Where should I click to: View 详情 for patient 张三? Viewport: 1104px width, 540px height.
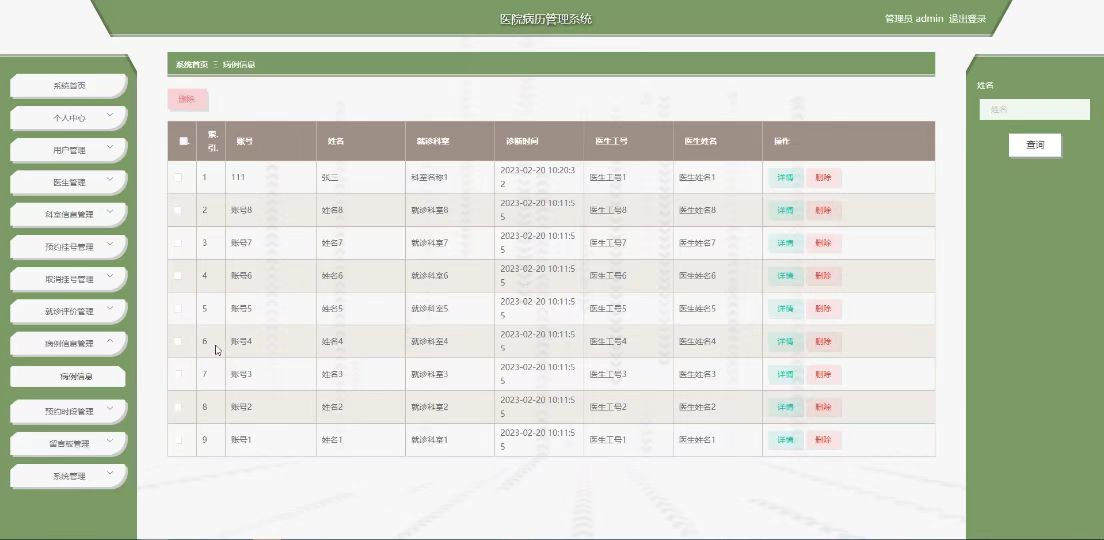(x=785, y=178)
